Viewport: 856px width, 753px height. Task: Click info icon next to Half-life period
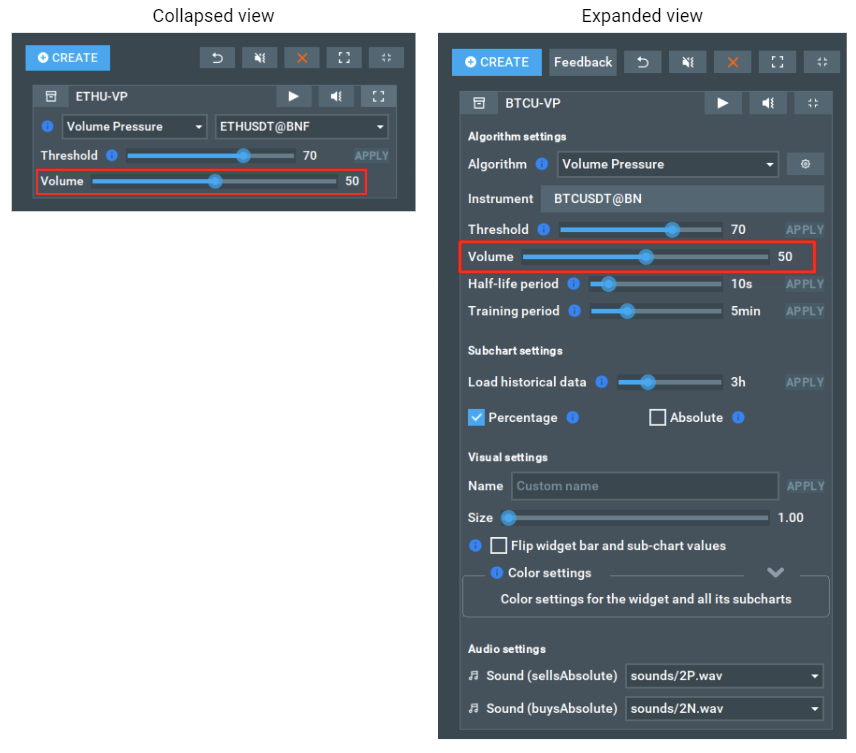574,284
